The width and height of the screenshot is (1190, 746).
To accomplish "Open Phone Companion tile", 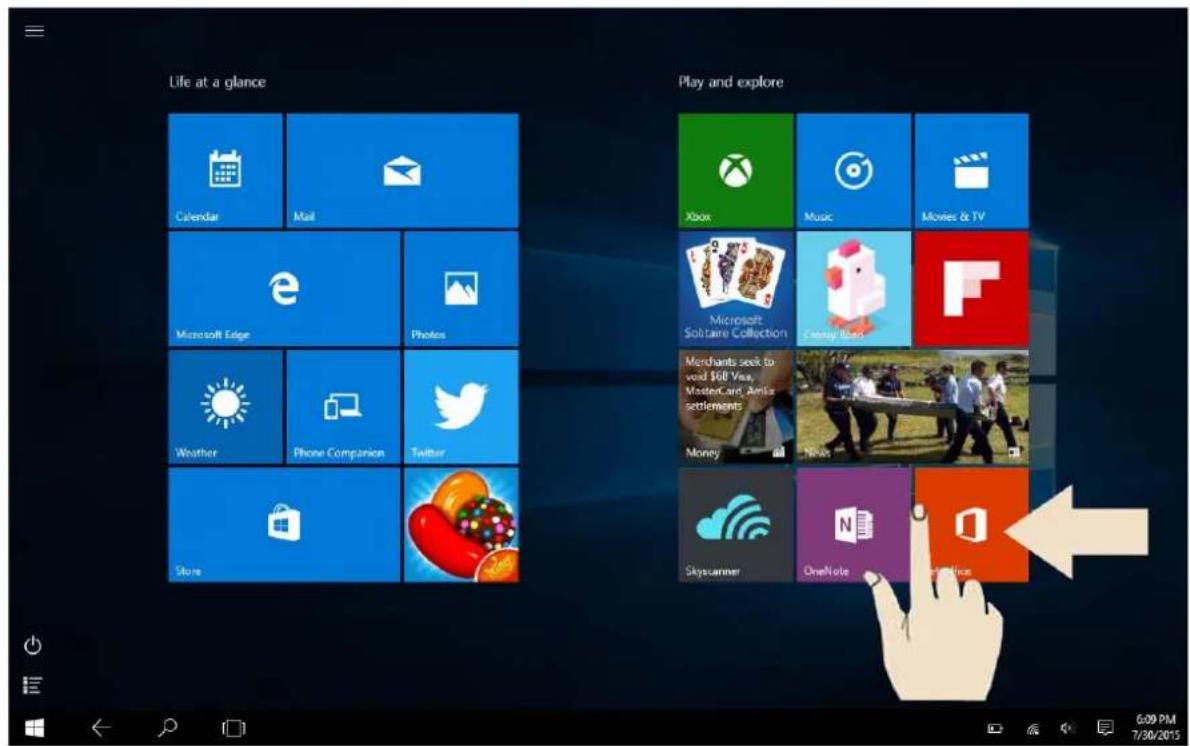I will coord(343,407).
